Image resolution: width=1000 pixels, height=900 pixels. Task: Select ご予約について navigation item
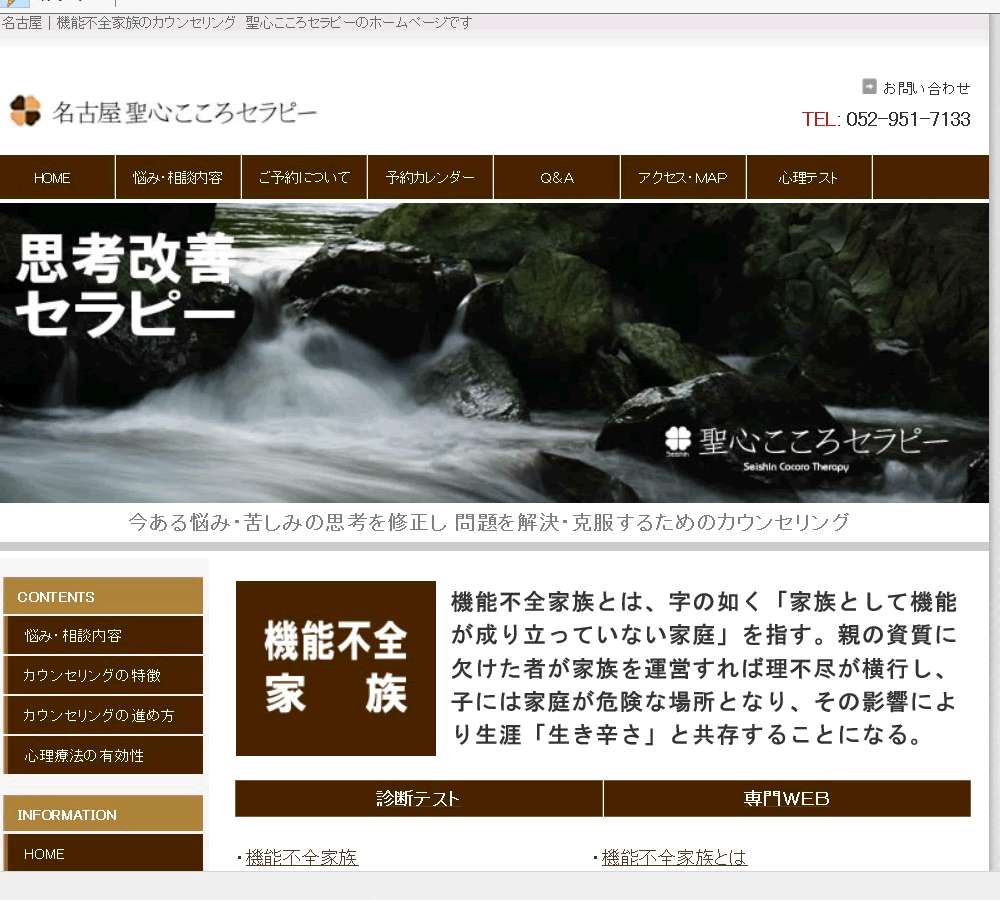(x=304, y=177)
